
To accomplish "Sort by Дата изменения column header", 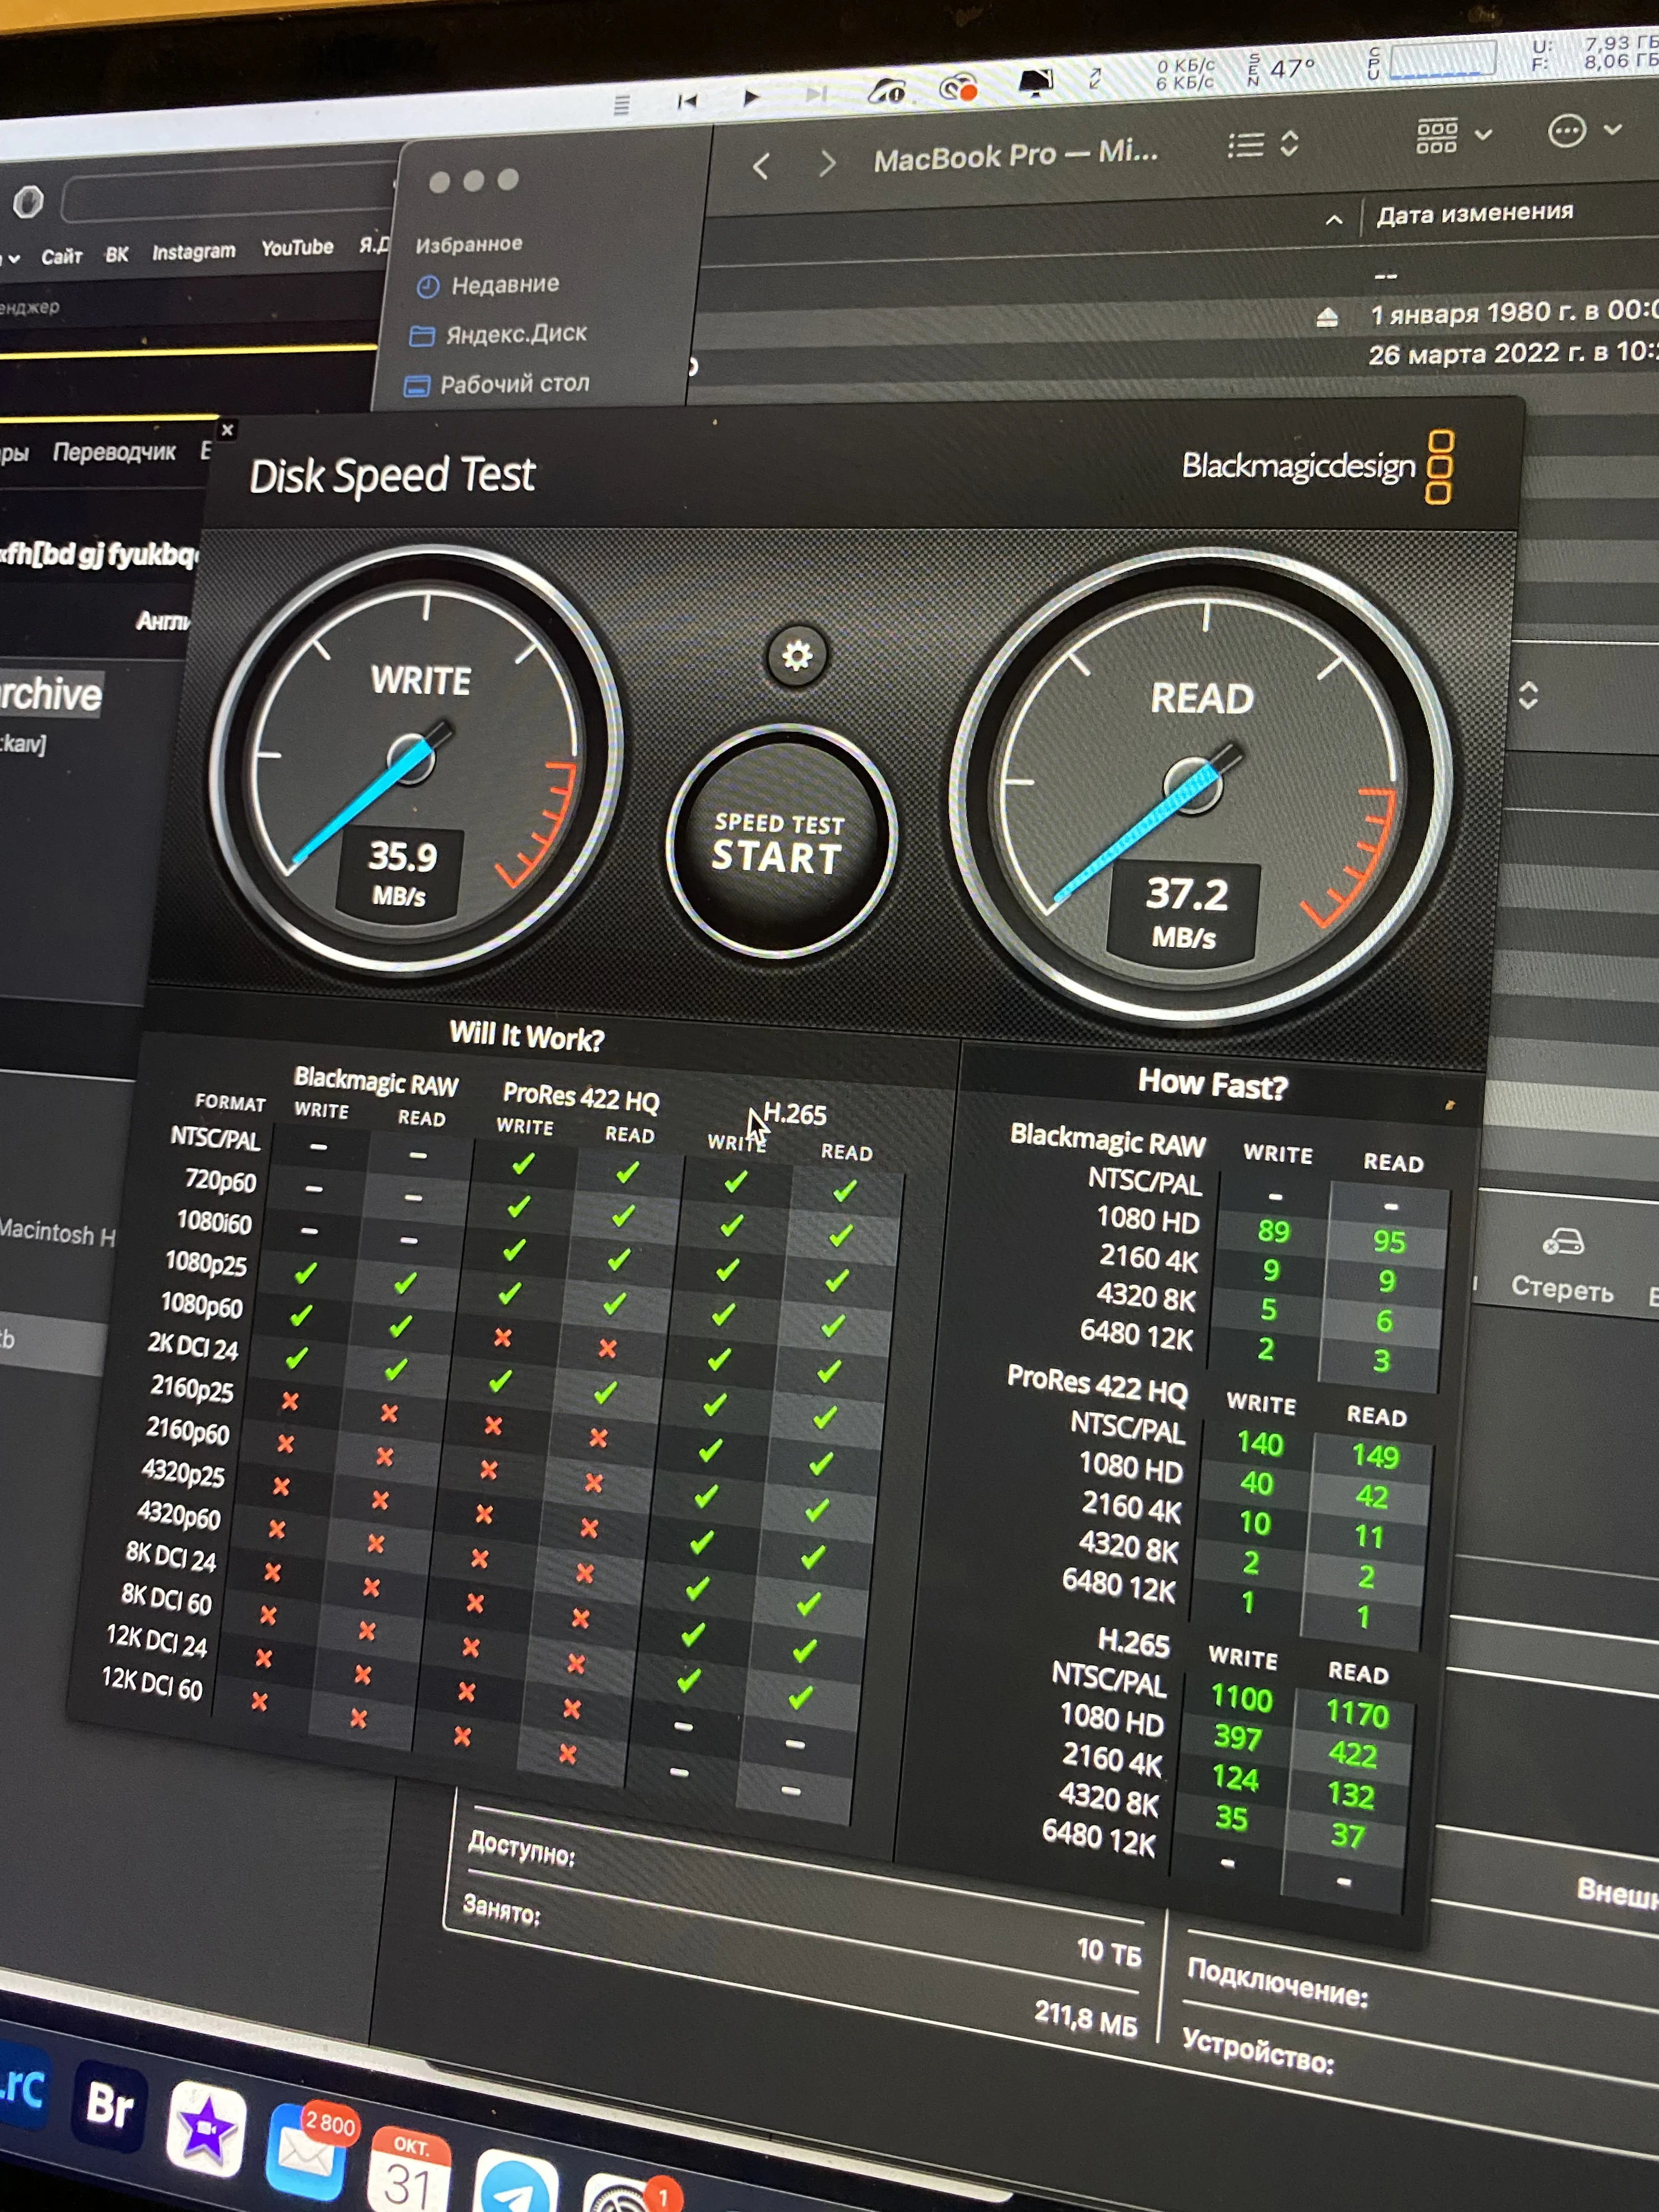I will 1474,213.
